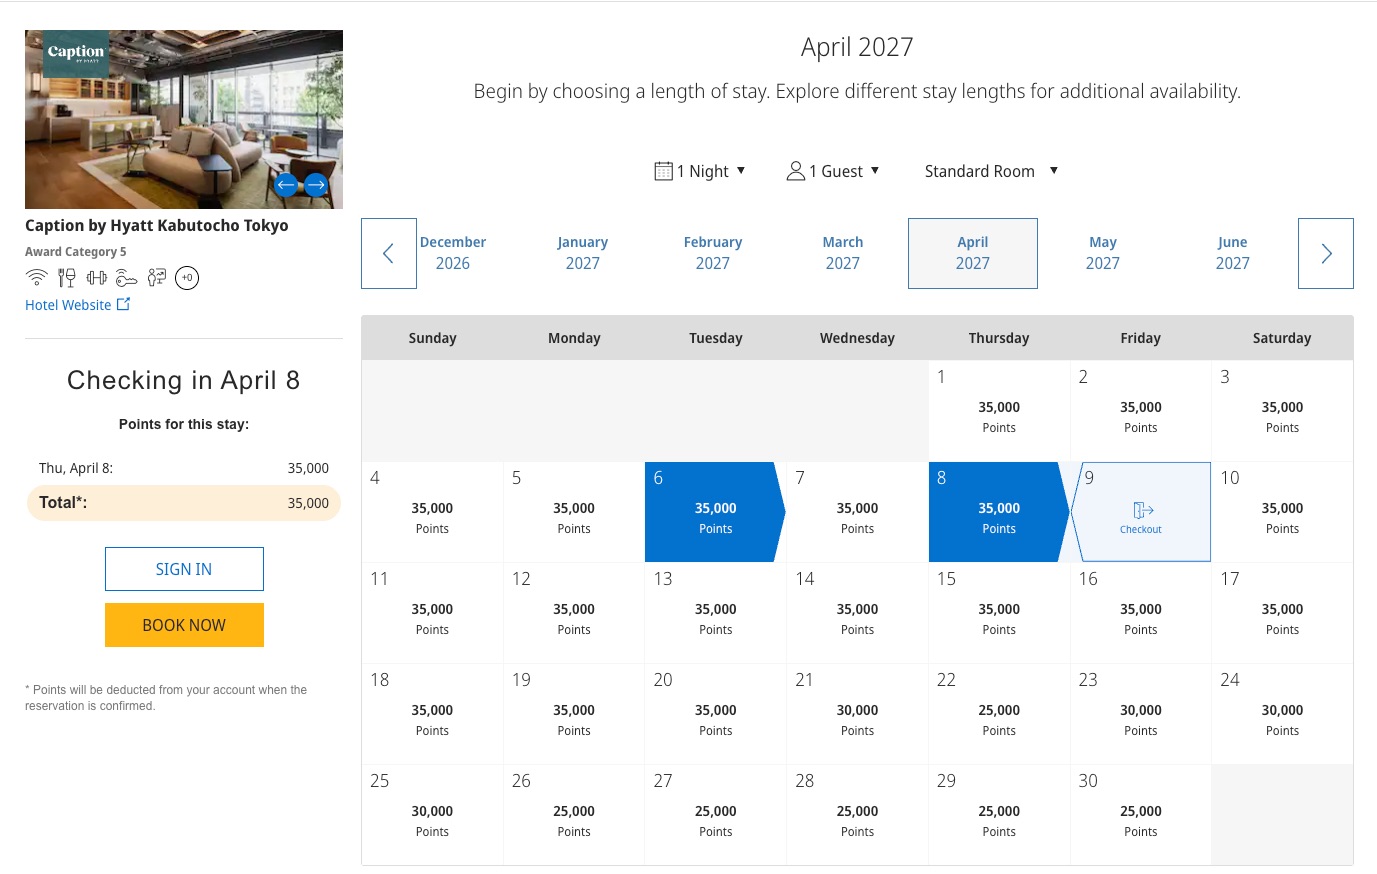Select April 19 on the calendar
Screen dimensions: 1377x874
pyautogui.click(x=574, y=714)
